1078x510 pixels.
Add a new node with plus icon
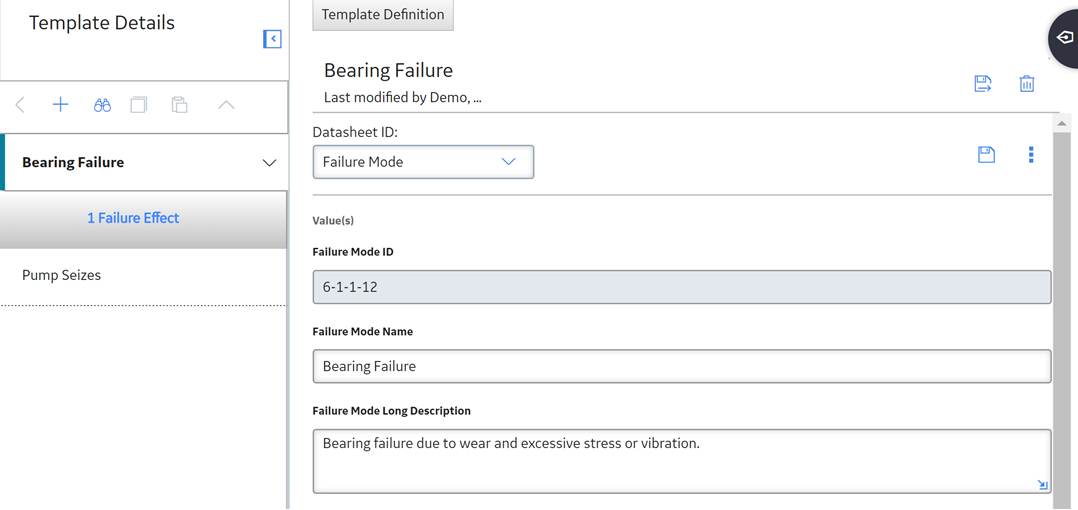[61, 105]
